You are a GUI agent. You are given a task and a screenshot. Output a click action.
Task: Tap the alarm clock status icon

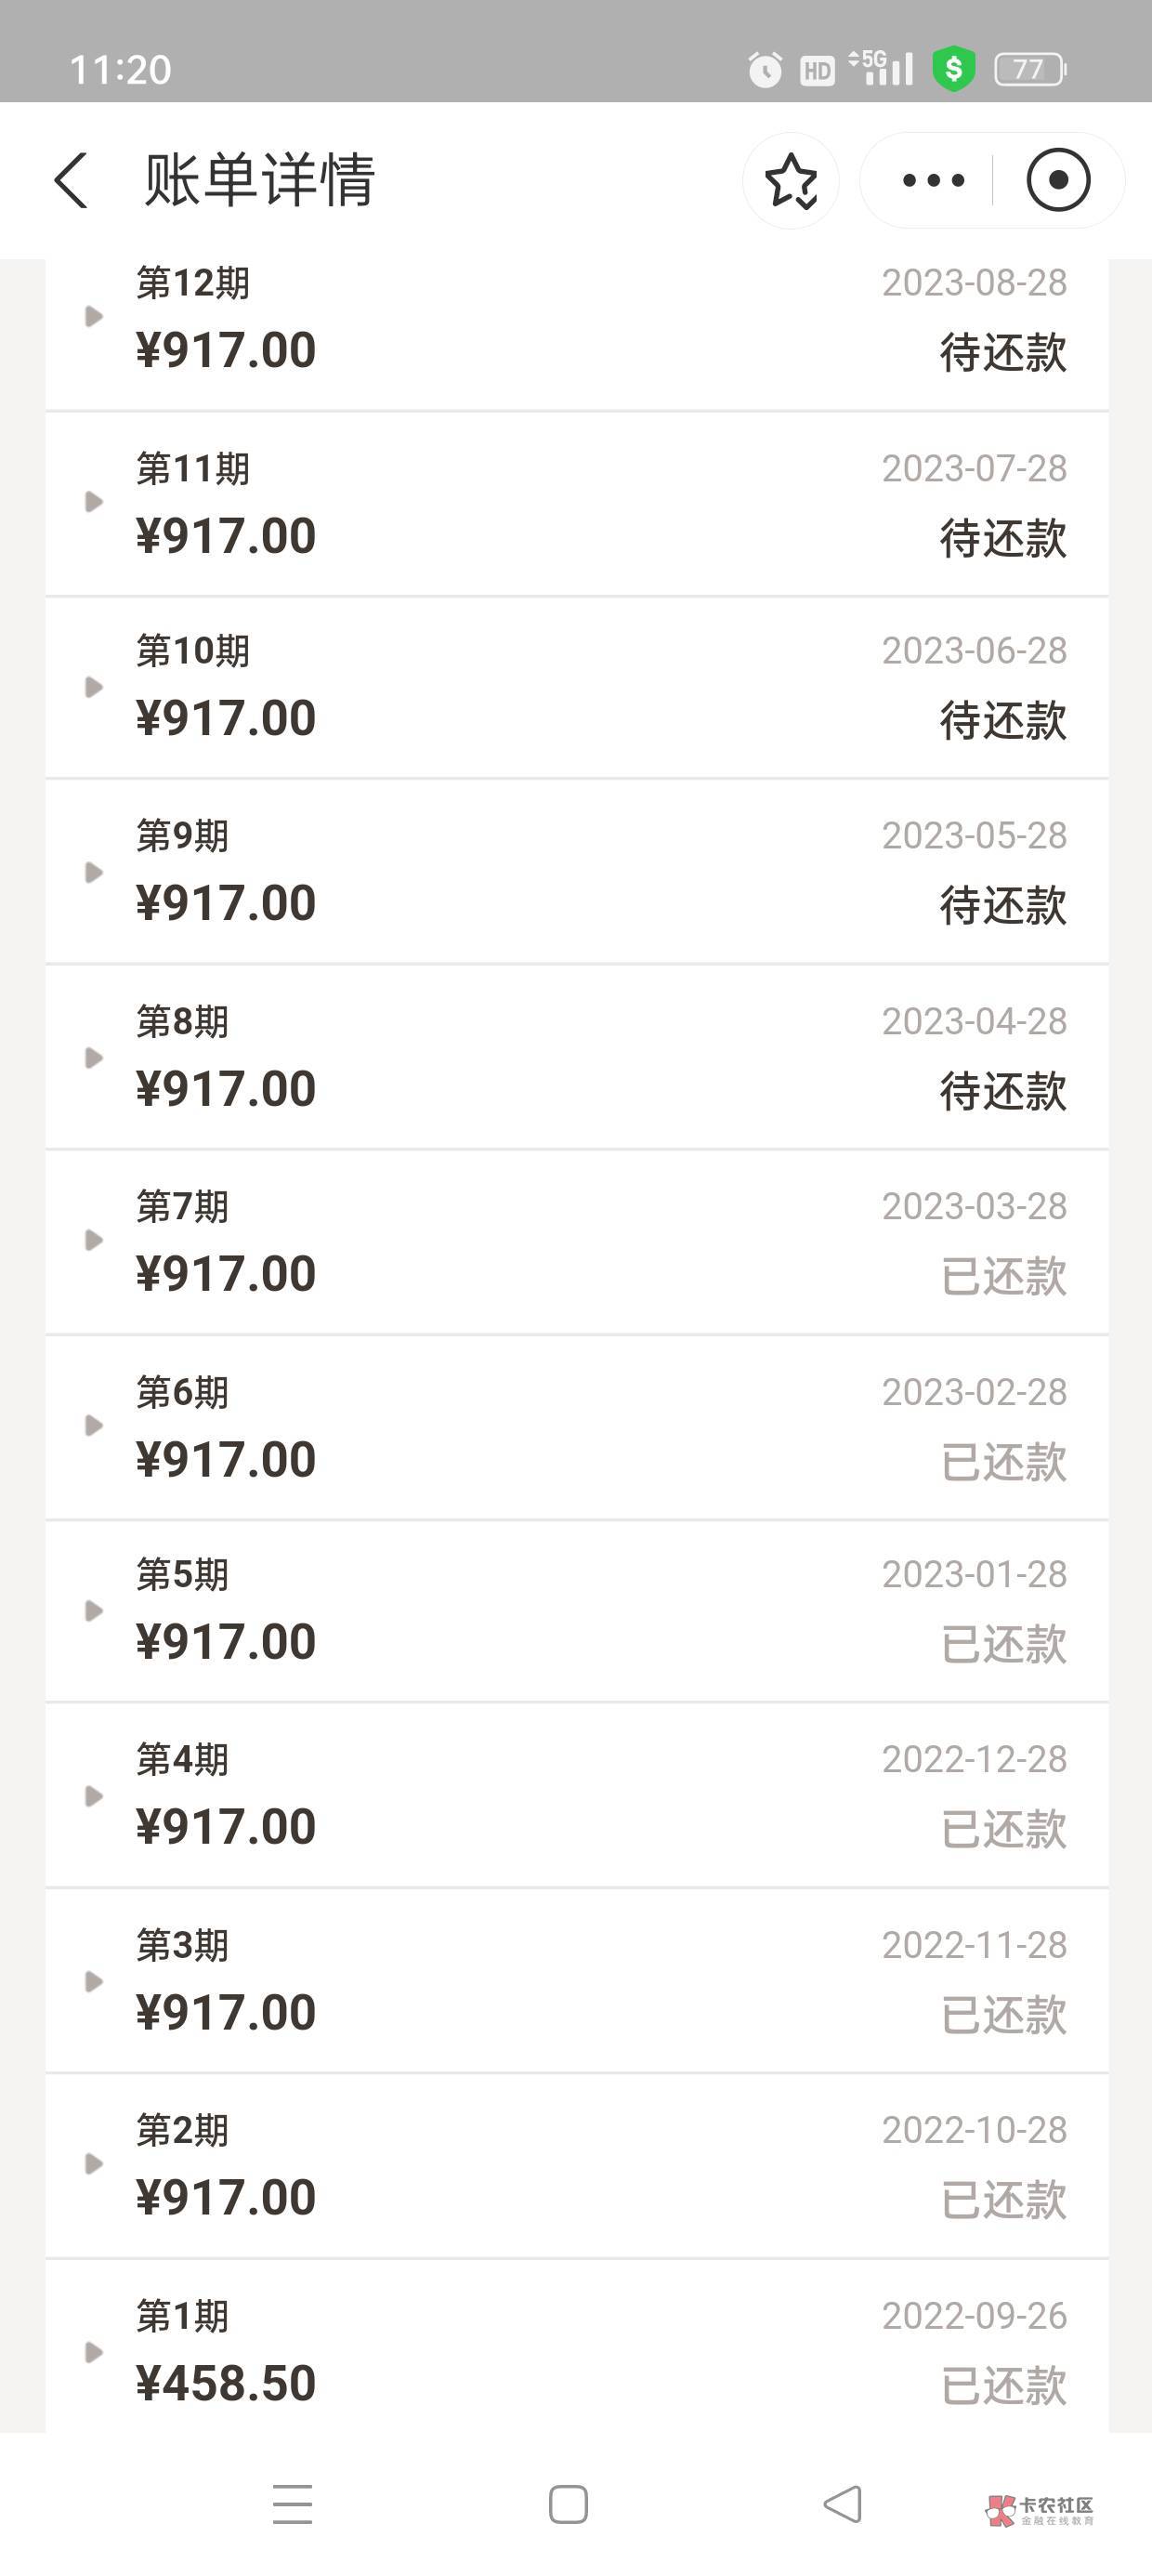pos(765,69)
